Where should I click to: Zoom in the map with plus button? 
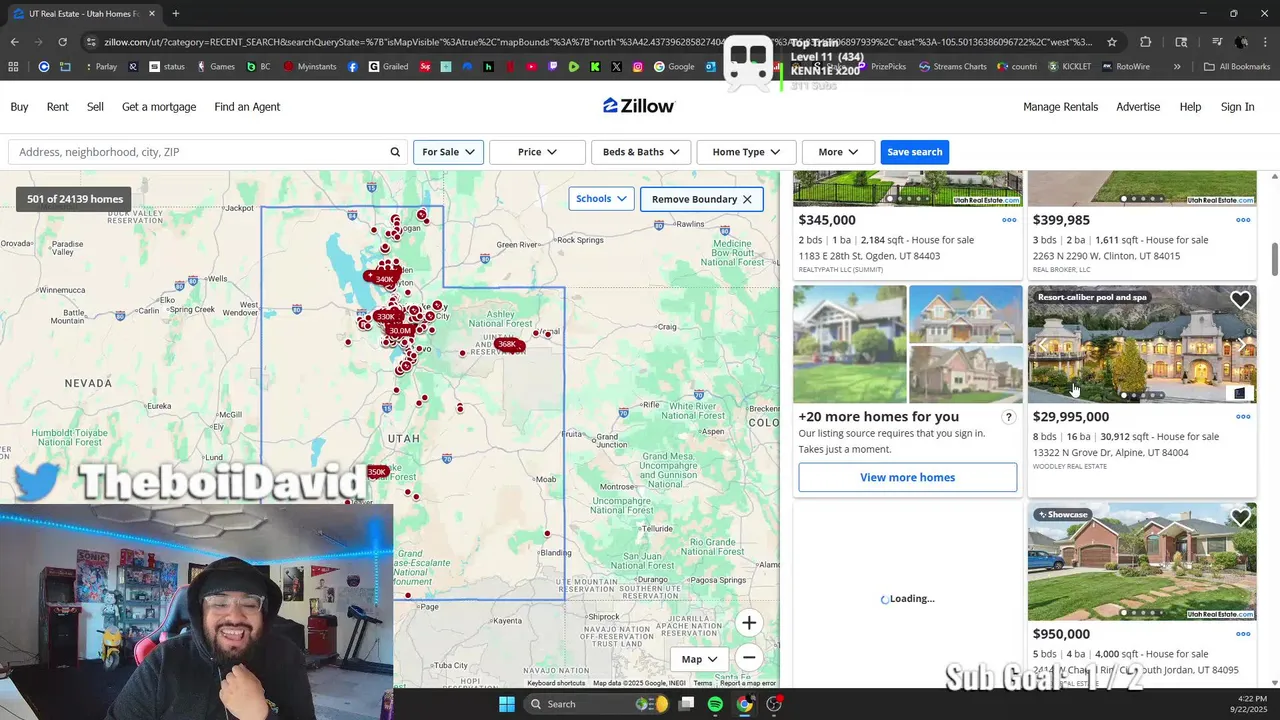click(749, 623)
